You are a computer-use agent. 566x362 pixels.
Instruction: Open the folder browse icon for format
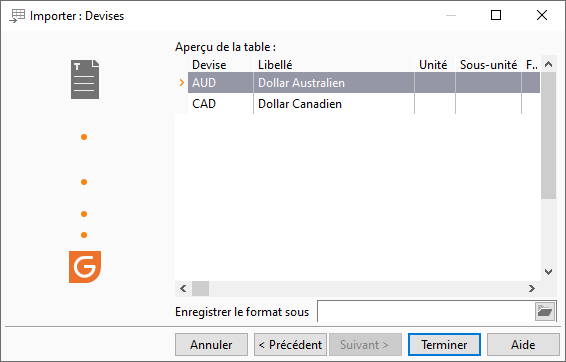545,311
